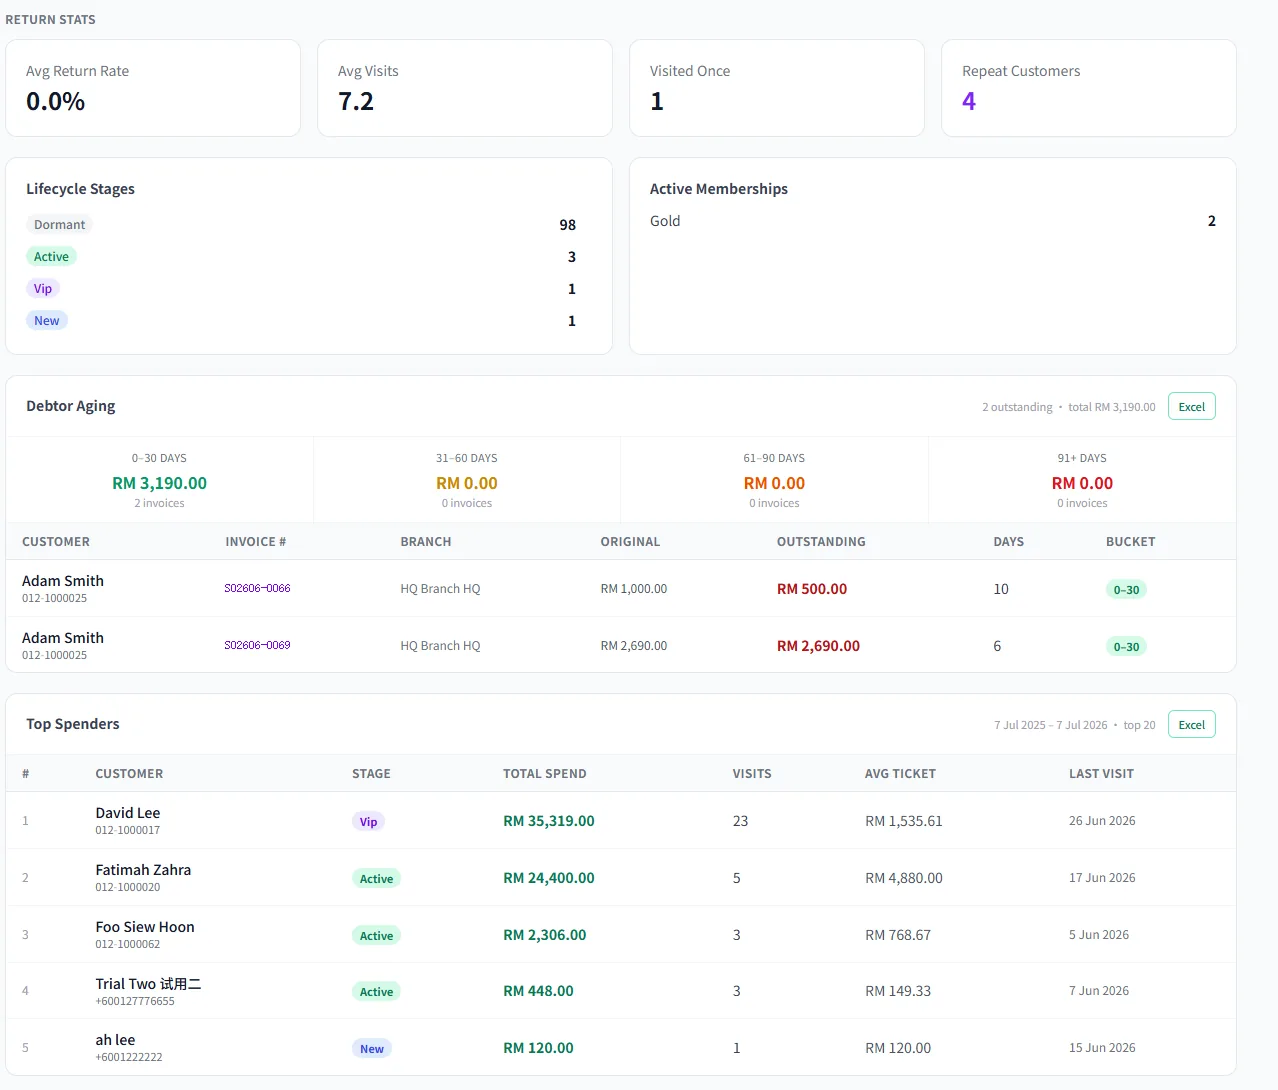
Task: Select customer Trial Two 试用二
Action: [x=148, y=984]
